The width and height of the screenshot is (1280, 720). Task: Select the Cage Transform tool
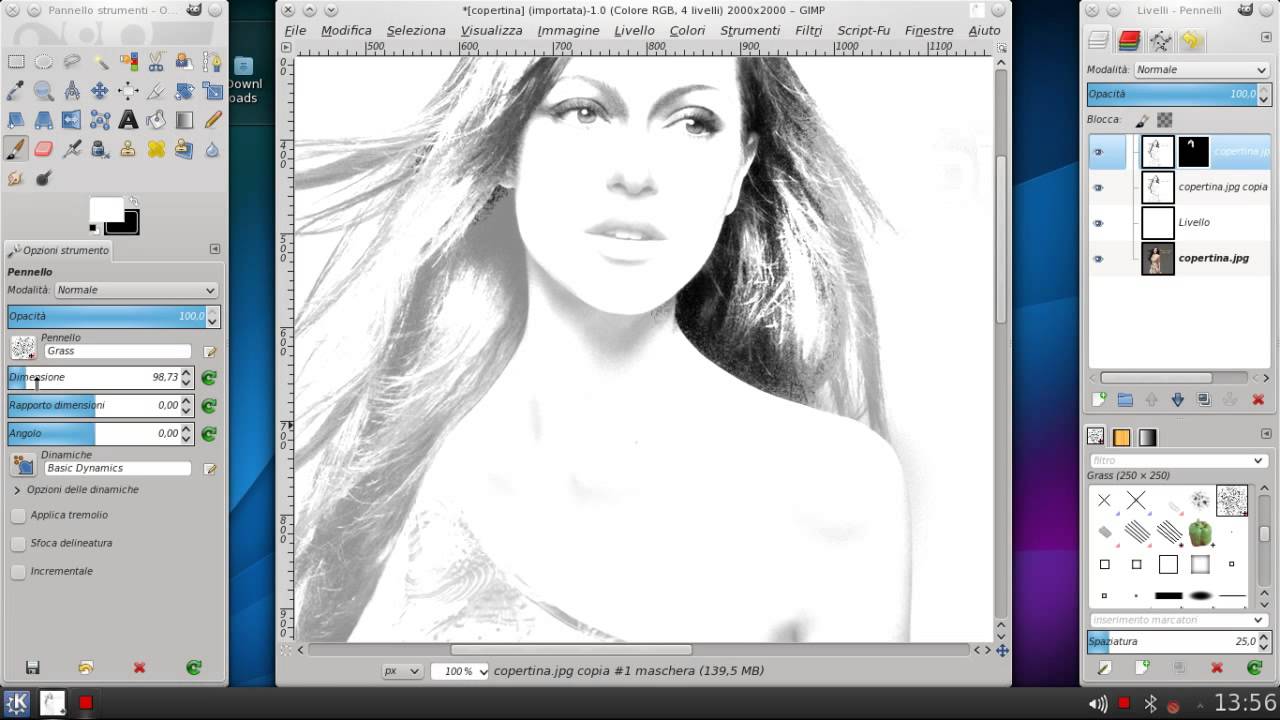[x=100, y=120]
